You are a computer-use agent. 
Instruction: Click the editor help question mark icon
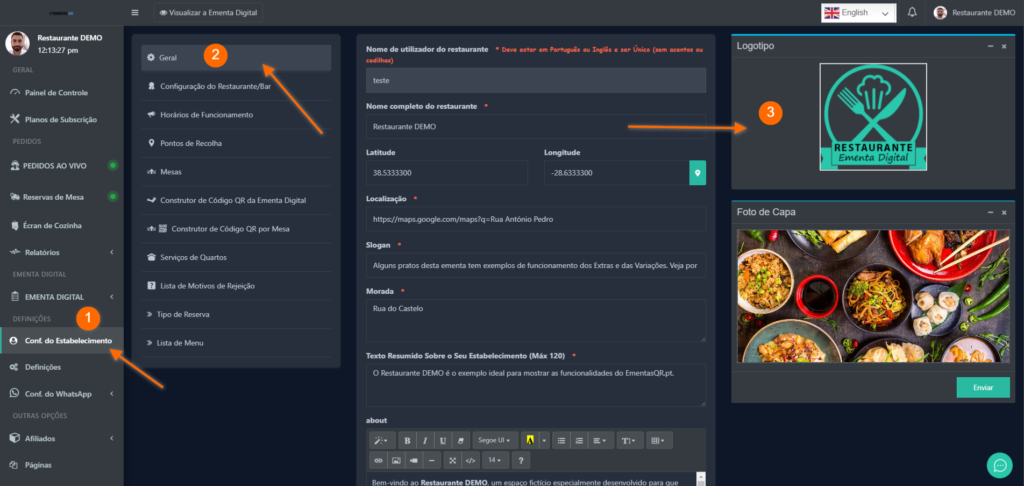click(520, 460)
